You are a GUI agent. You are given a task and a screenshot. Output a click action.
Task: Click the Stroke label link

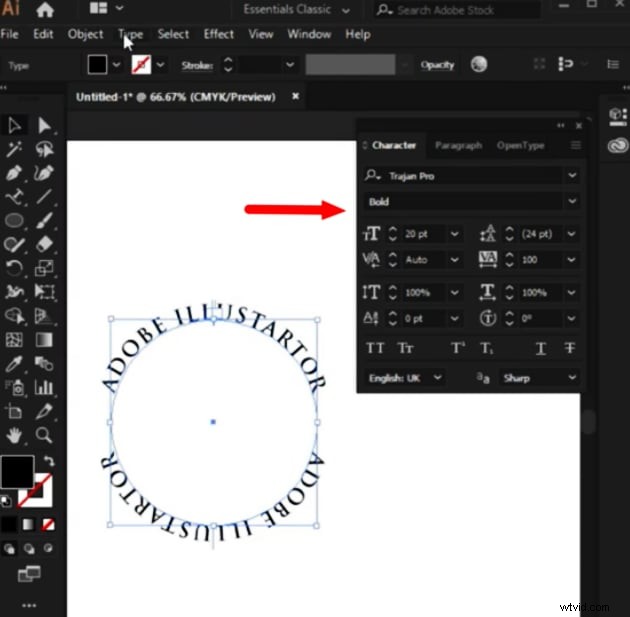tap(197, 65)
